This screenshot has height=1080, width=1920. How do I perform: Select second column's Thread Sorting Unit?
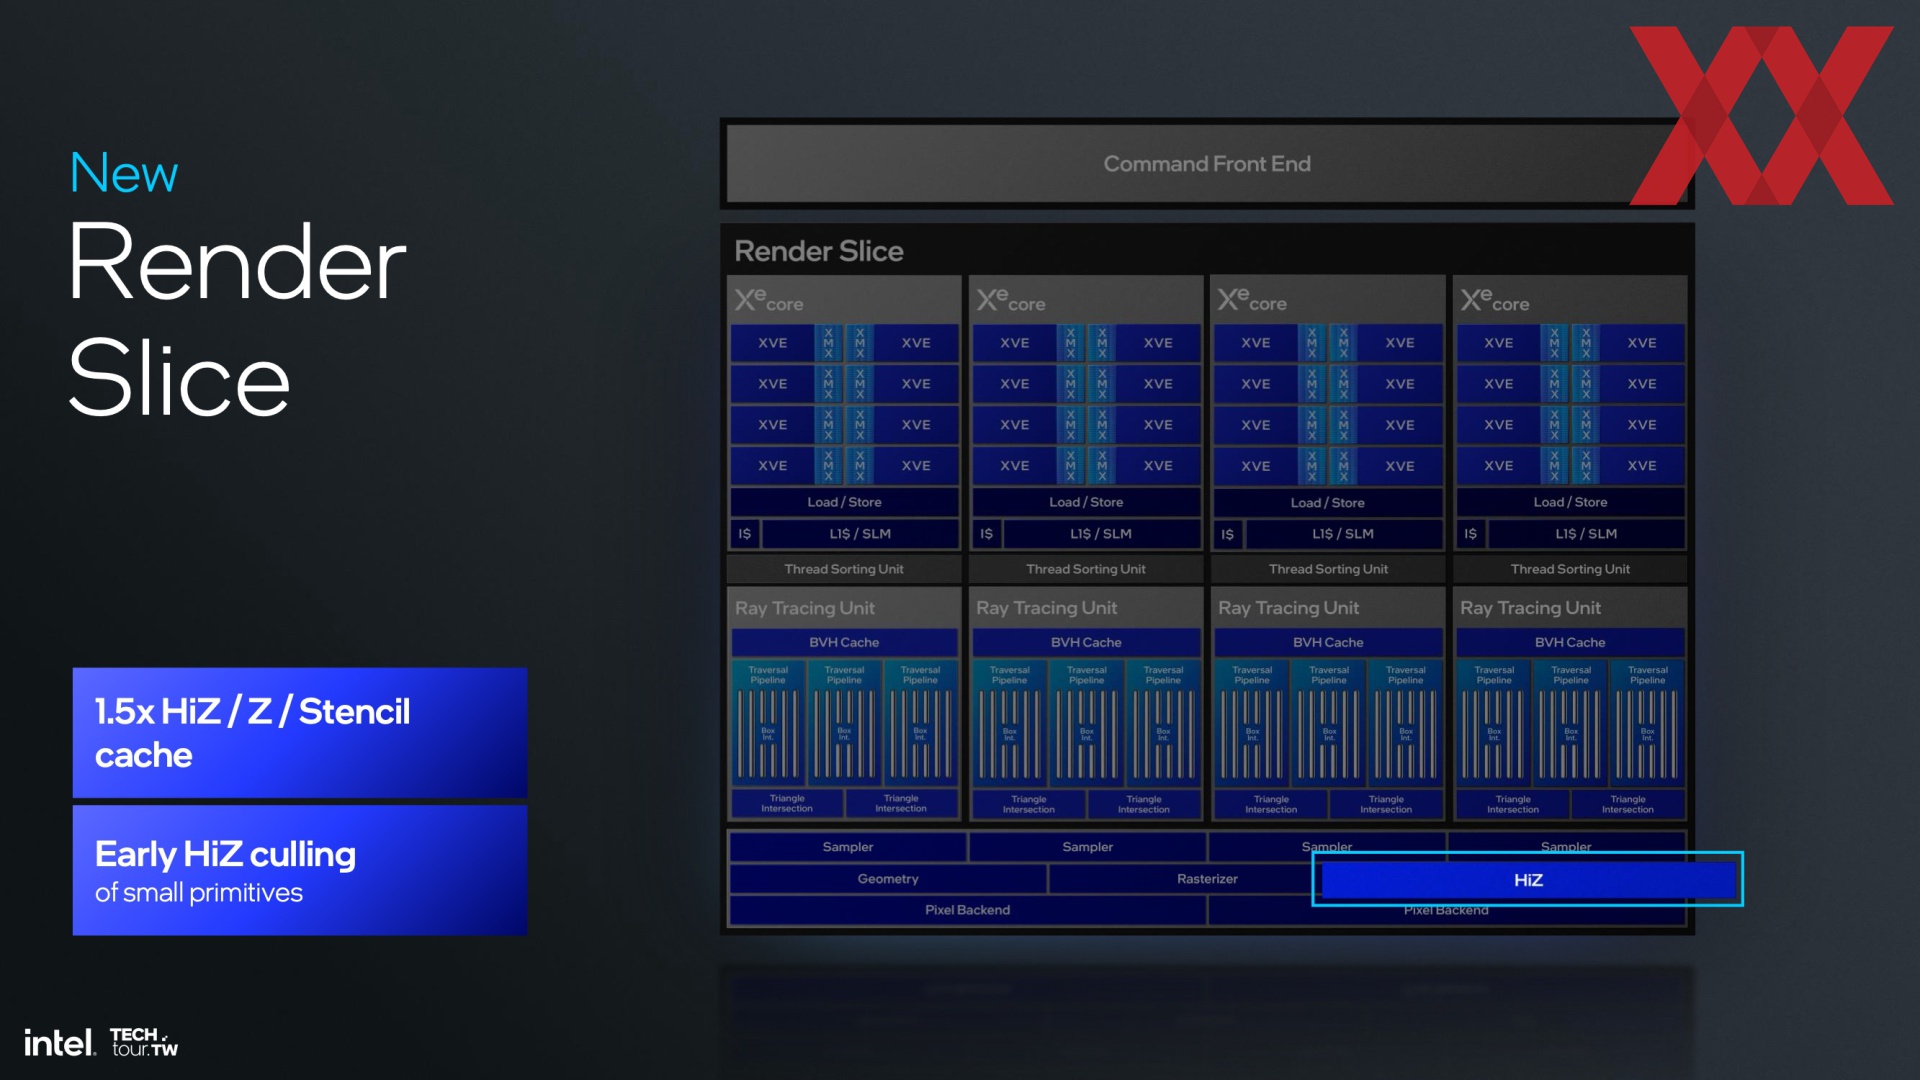[x=1086, y=569]
